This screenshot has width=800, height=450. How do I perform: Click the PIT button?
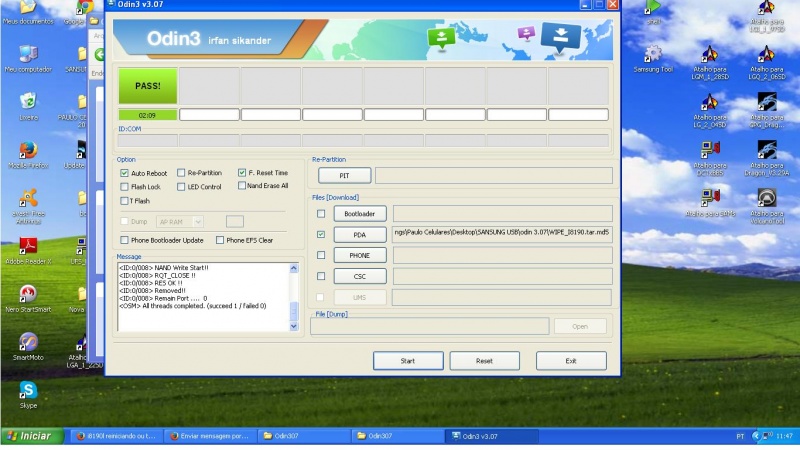tap(344, 176)
